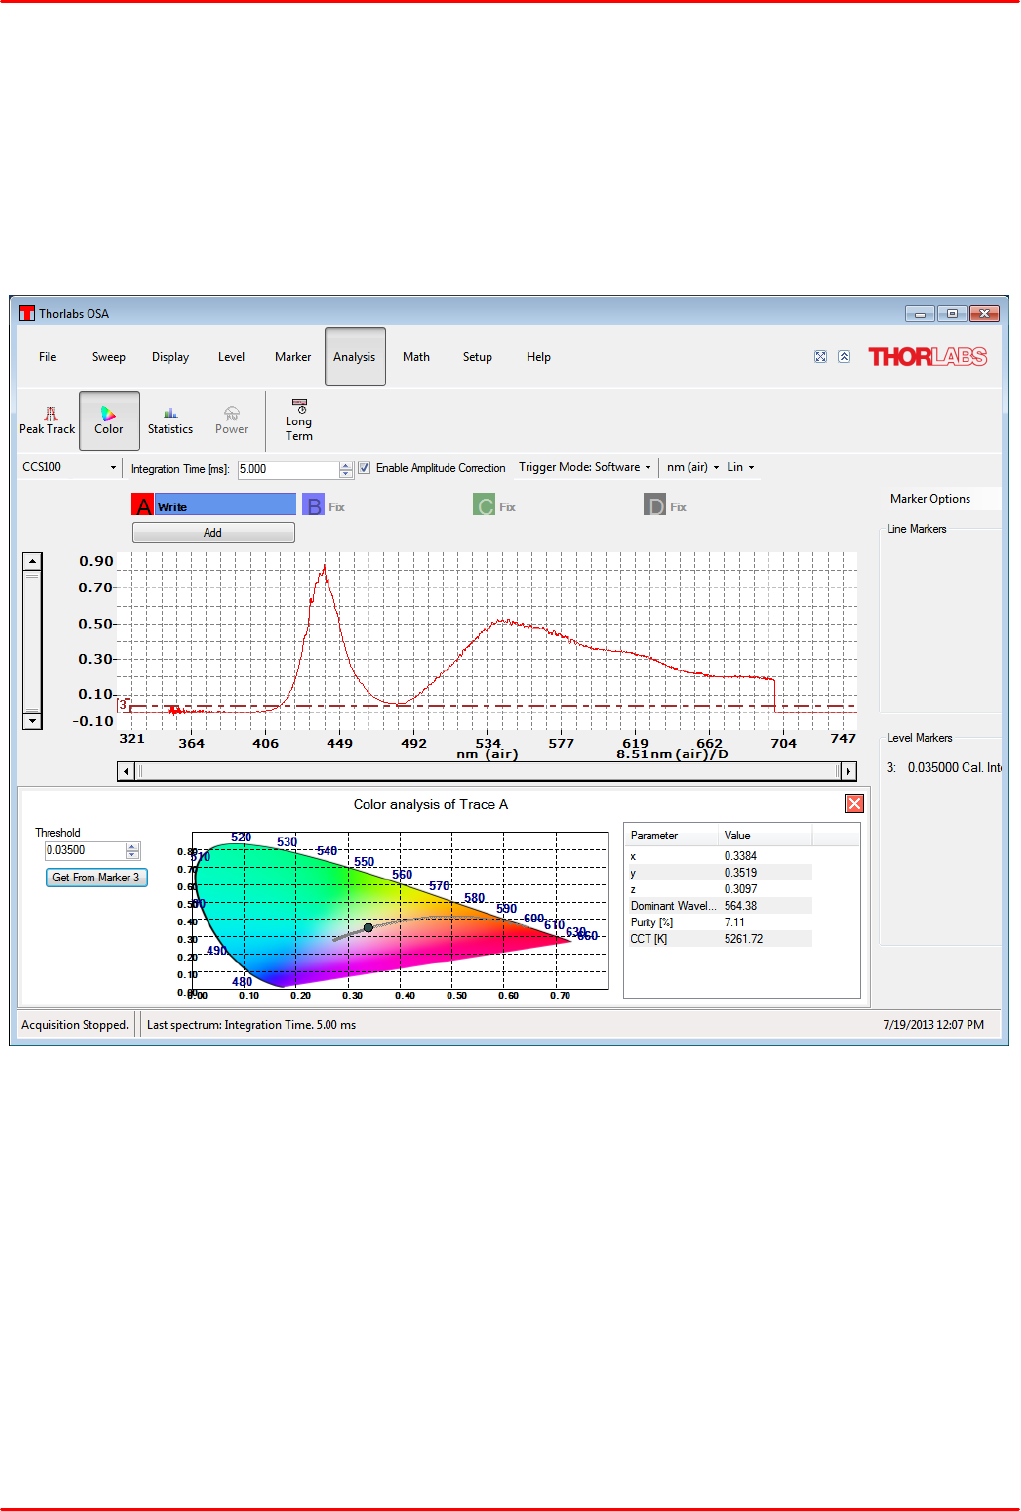Select the Dominant Wavelength row 564.38
This screenshot has width=1021, height=1511.
(719, 906)
